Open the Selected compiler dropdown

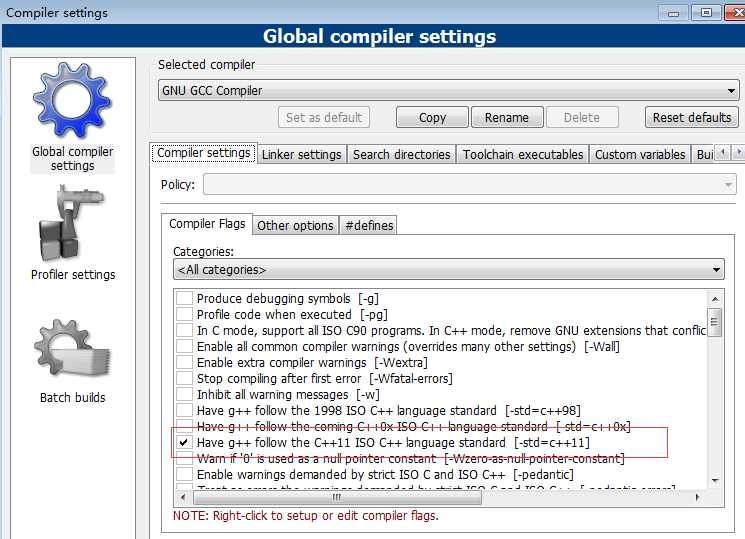(x=449, y=90)
